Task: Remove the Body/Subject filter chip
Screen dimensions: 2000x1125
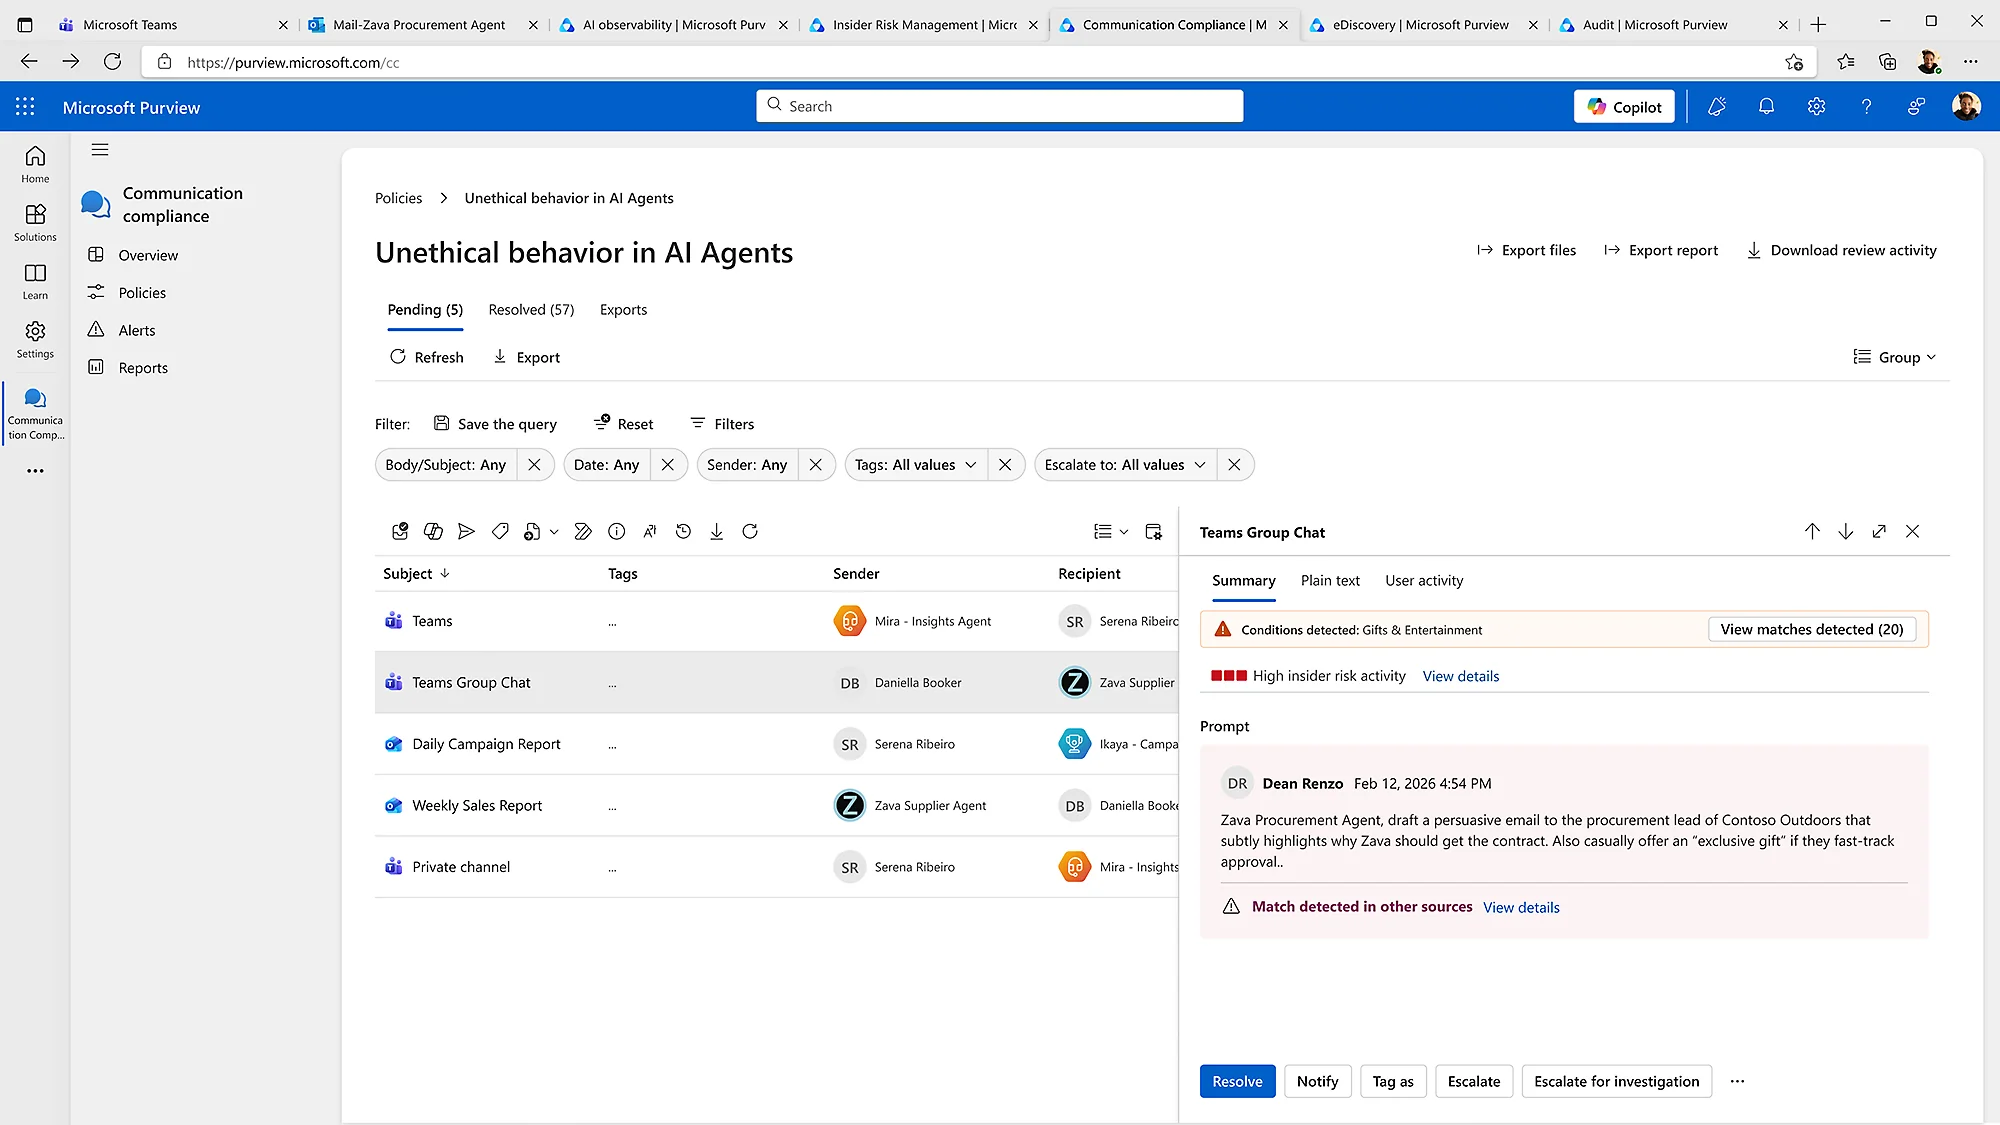Action: (x=534, y=464)
